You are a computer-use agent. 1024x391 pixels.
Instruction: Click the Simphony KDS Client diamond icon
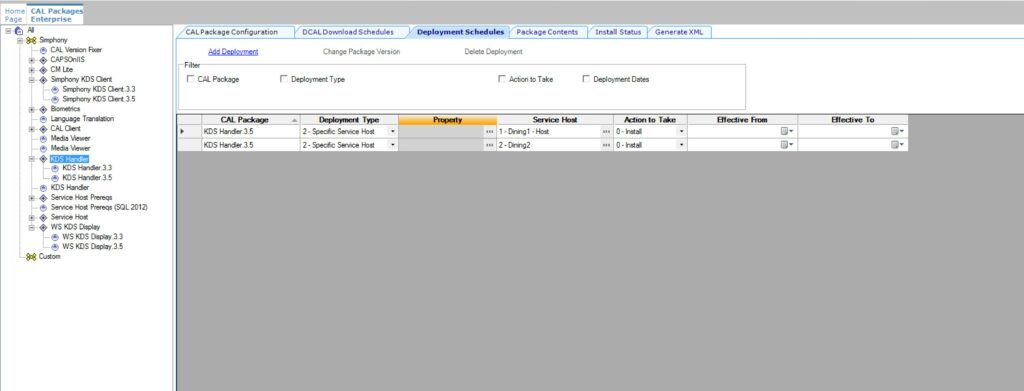(x=43, y=79)
